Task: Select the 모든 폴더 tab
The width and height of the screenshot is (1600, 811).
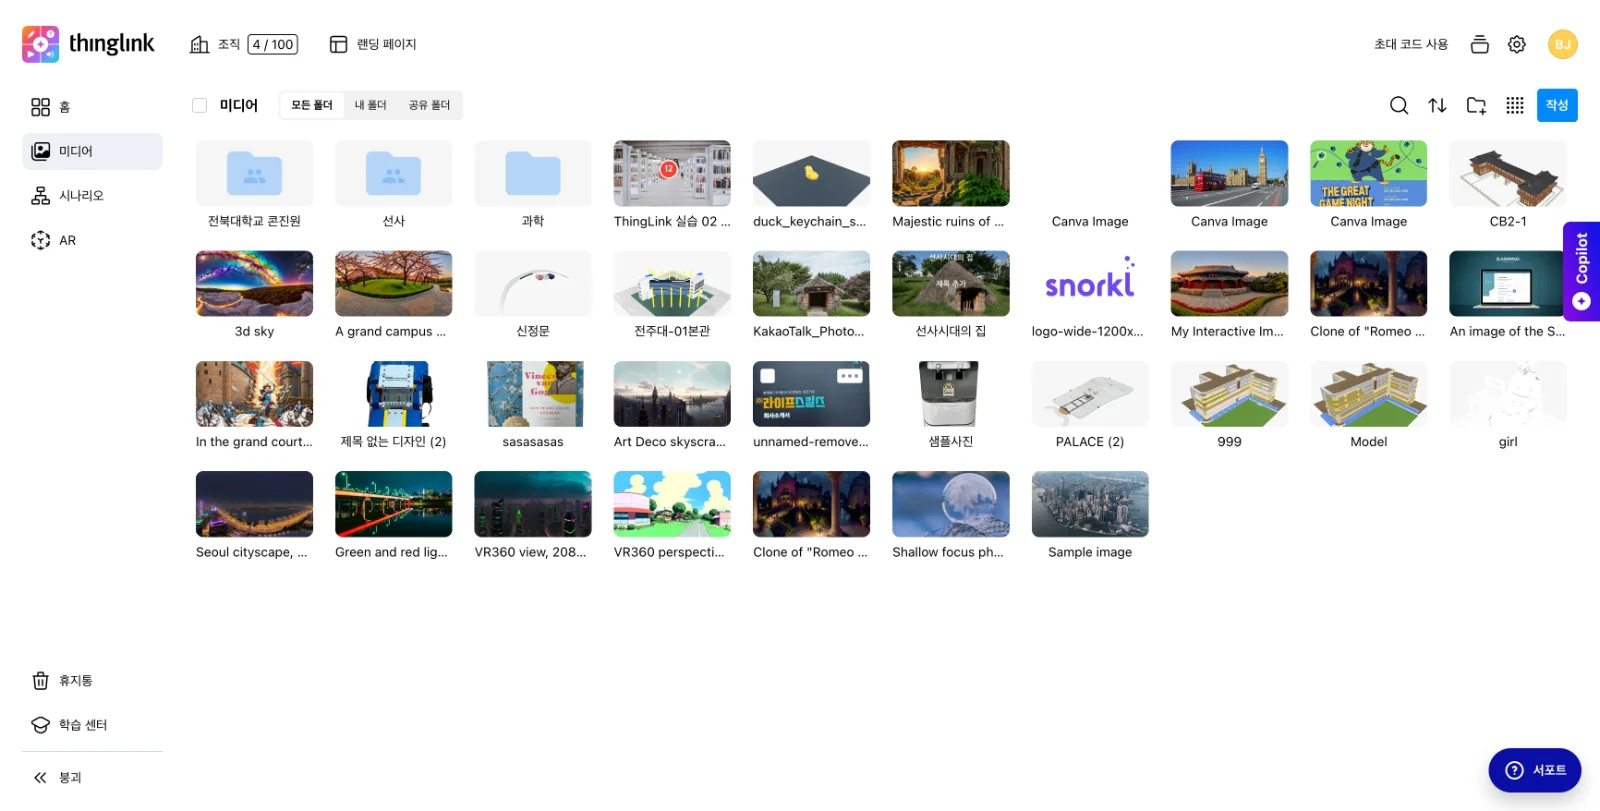Action: tap(312, 105)
